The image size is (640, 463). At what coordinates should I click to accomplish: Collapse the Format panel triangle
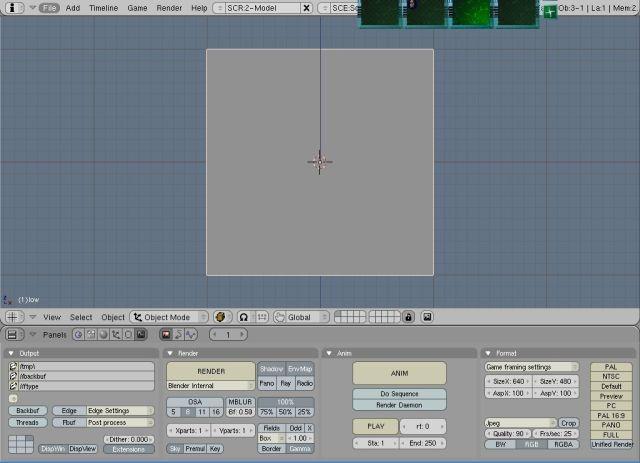point(488,353)
